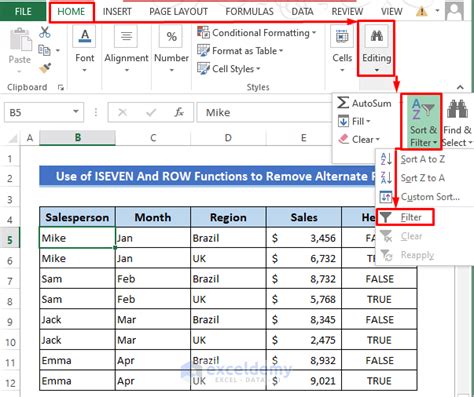Open Cell Styles dropdown
Image resolution: width=474 pixels, height=397 pixels.
click(x=229, y=69)
